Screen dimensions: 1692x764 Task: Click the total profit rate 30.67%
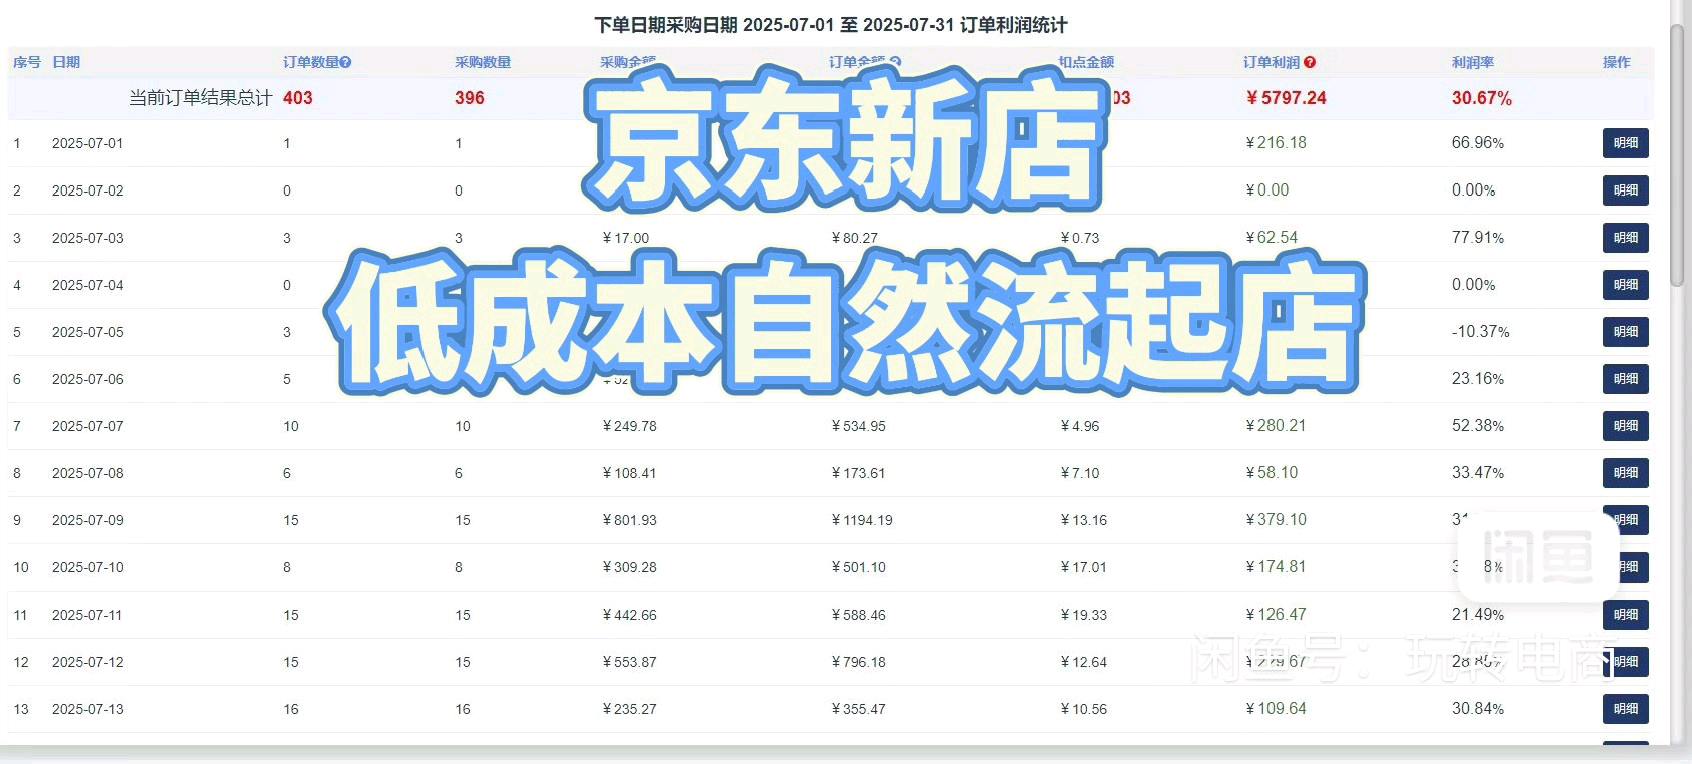pos(1482,98)
